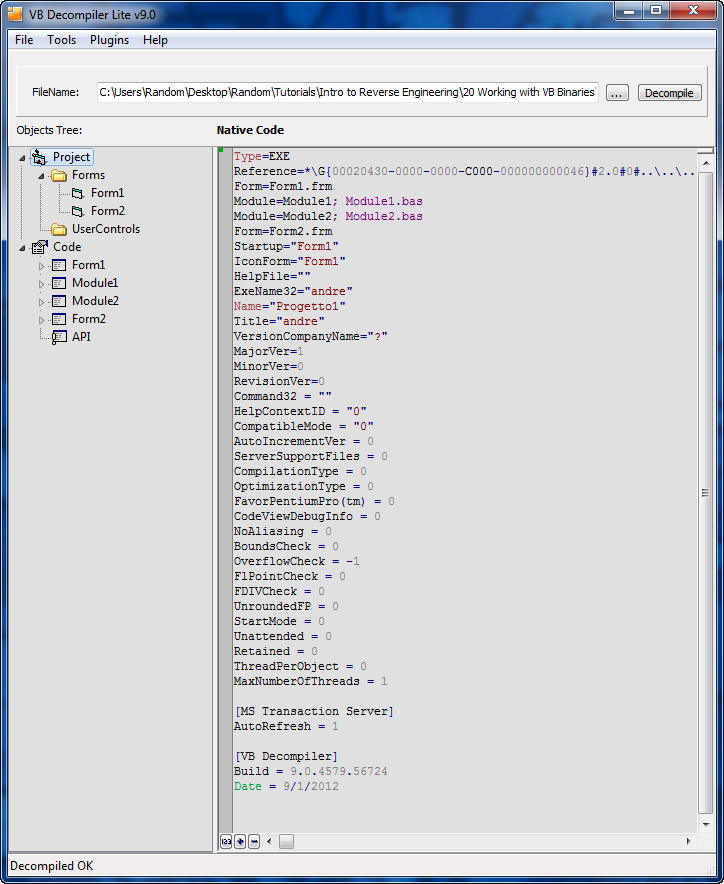Click the UserControls folder icon
724x884 pixels.
(59, 229)
